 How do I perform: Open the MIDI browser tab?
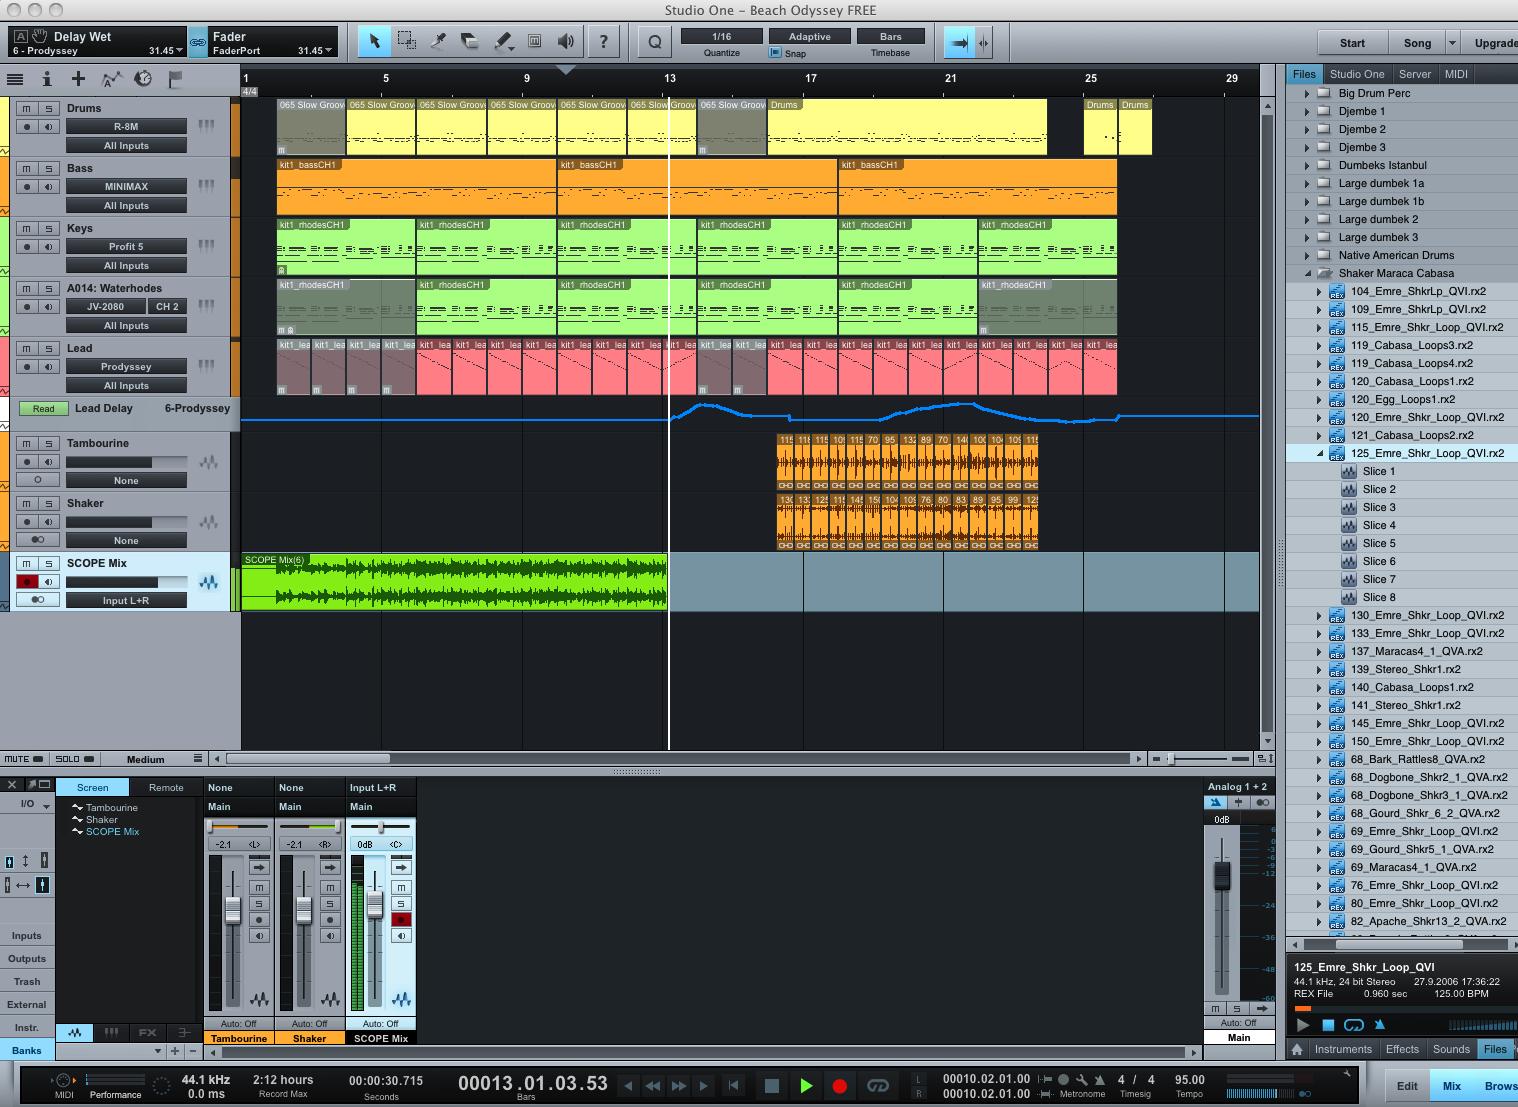(x=1456, y=74)
